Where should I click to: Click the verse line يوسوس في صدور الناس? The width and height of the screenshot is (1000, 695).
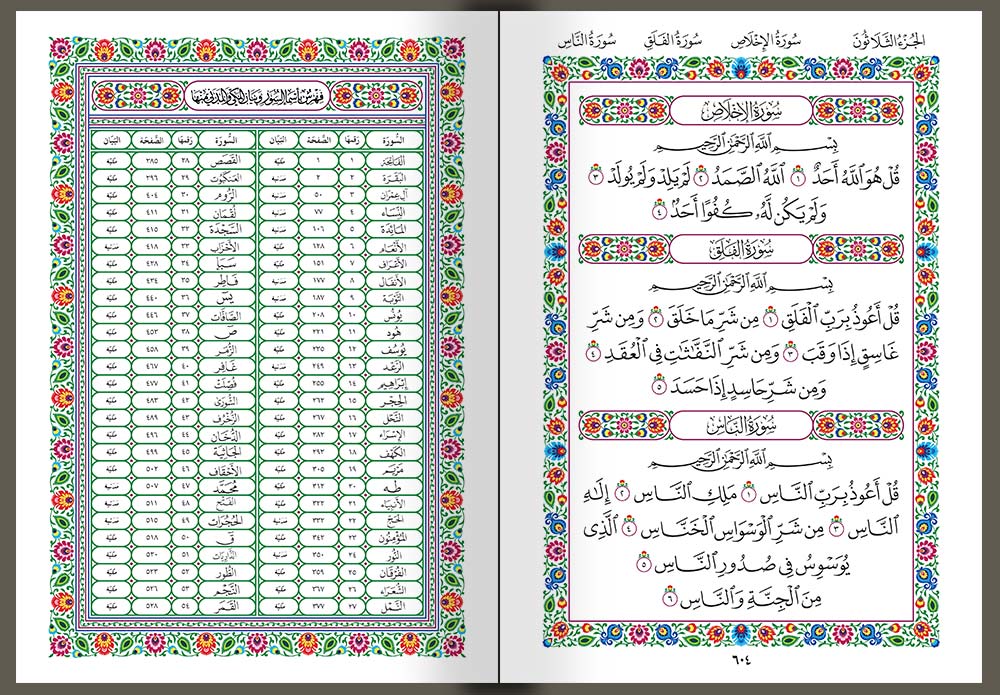pyautogui.click(x=744, y=564)
